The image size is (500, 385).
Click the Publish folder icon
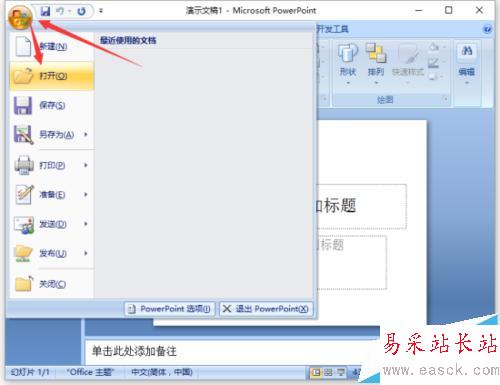pos(23,253)
